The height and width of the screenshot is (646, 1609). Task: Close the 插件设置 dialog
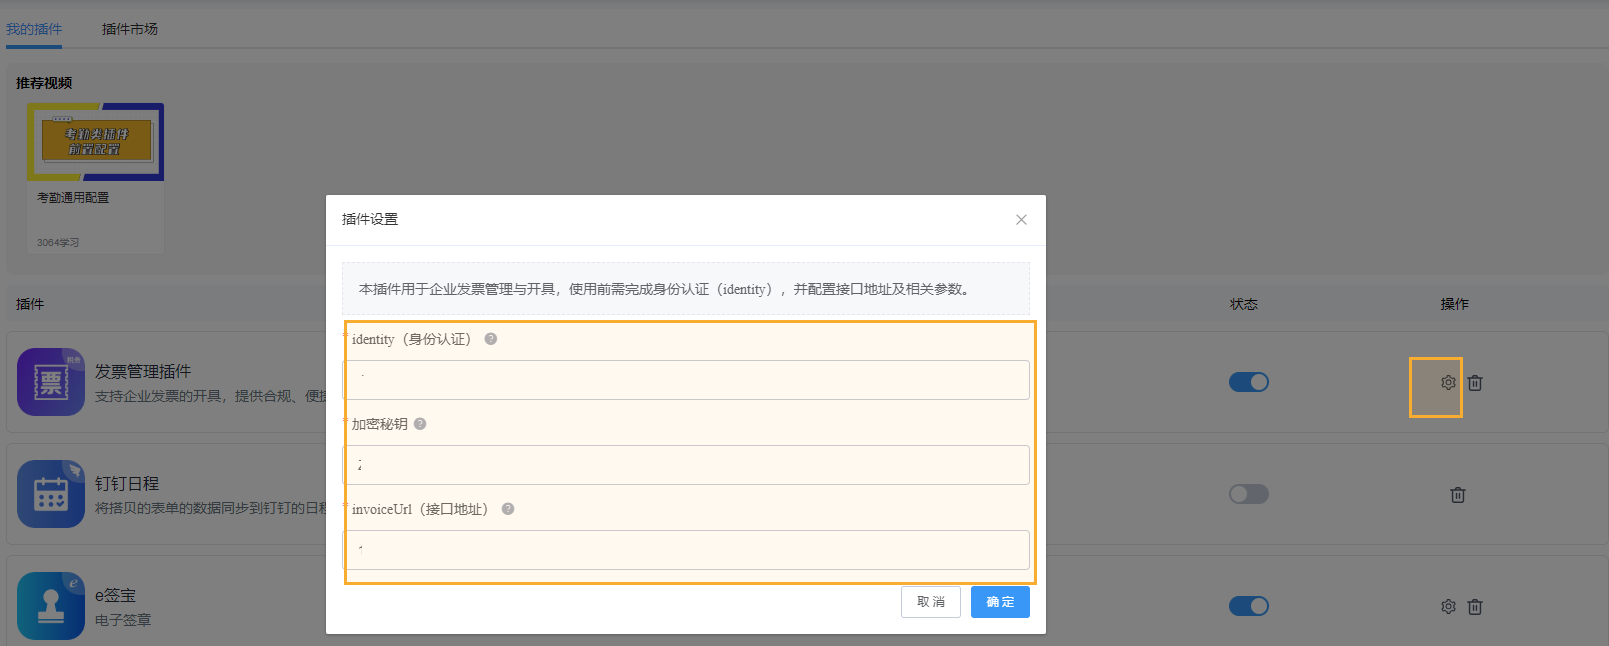[x=1021, y=220]
